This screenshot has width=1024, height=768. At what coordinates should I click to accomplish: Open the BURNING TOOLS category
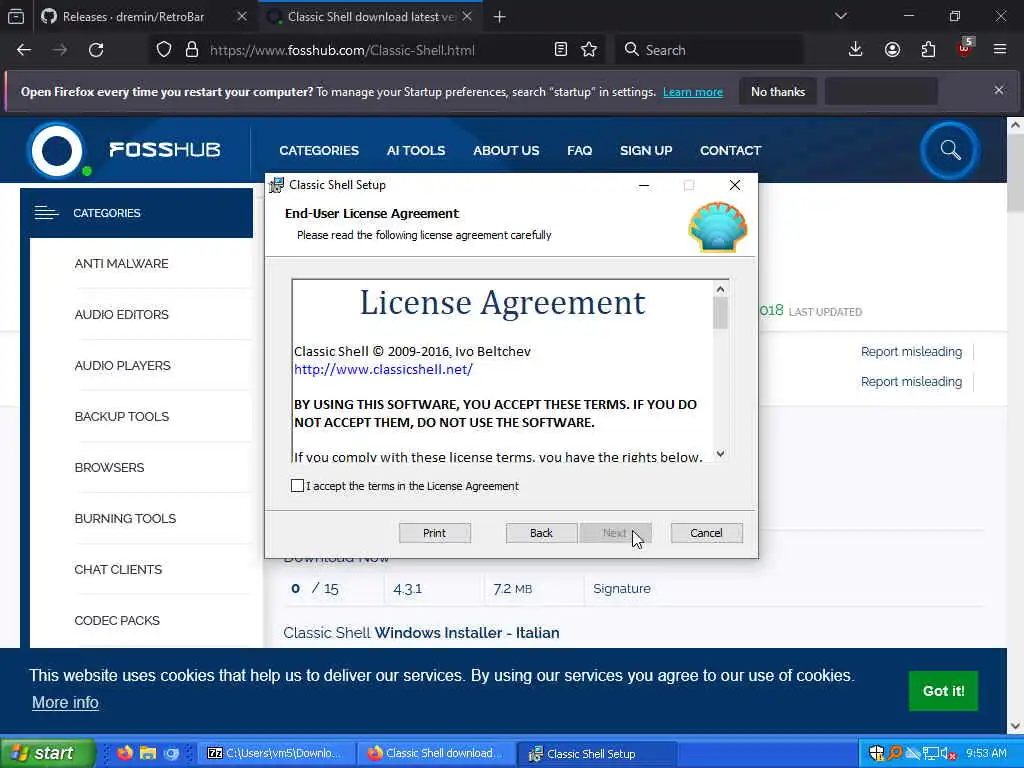[125, 519]
